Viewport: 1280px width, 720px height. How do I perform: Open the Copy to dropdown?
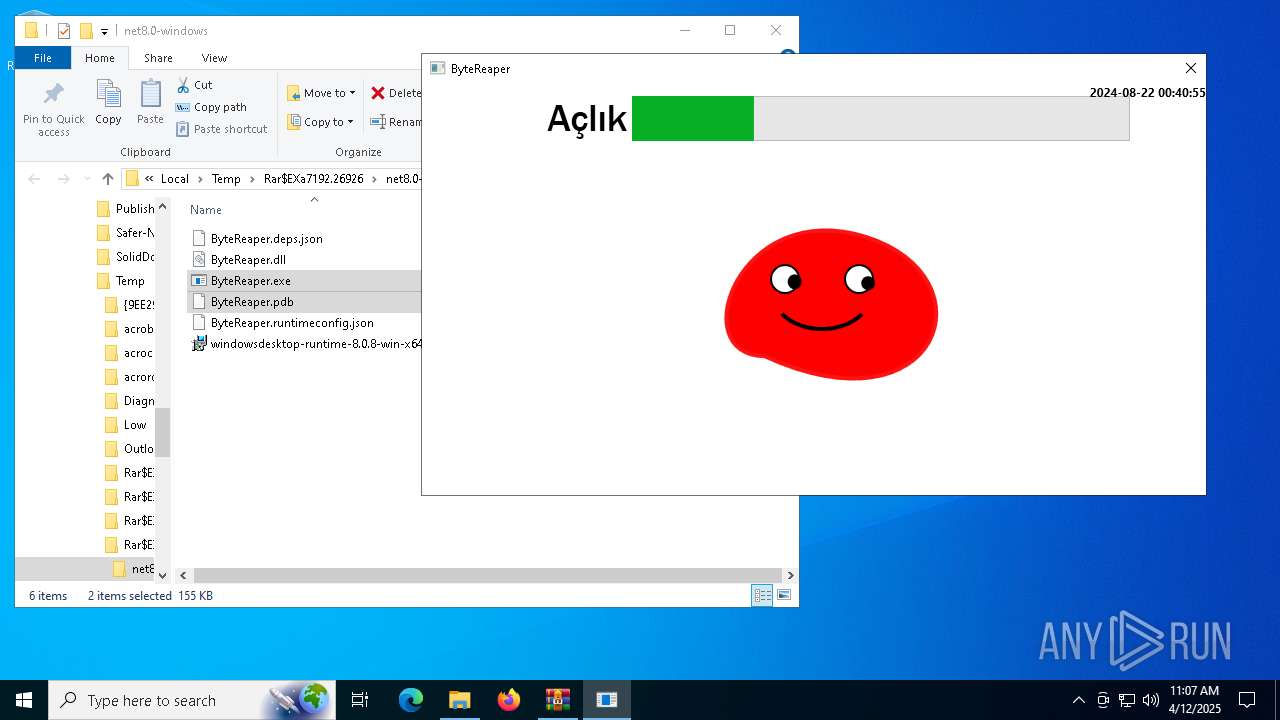point(321,122)
